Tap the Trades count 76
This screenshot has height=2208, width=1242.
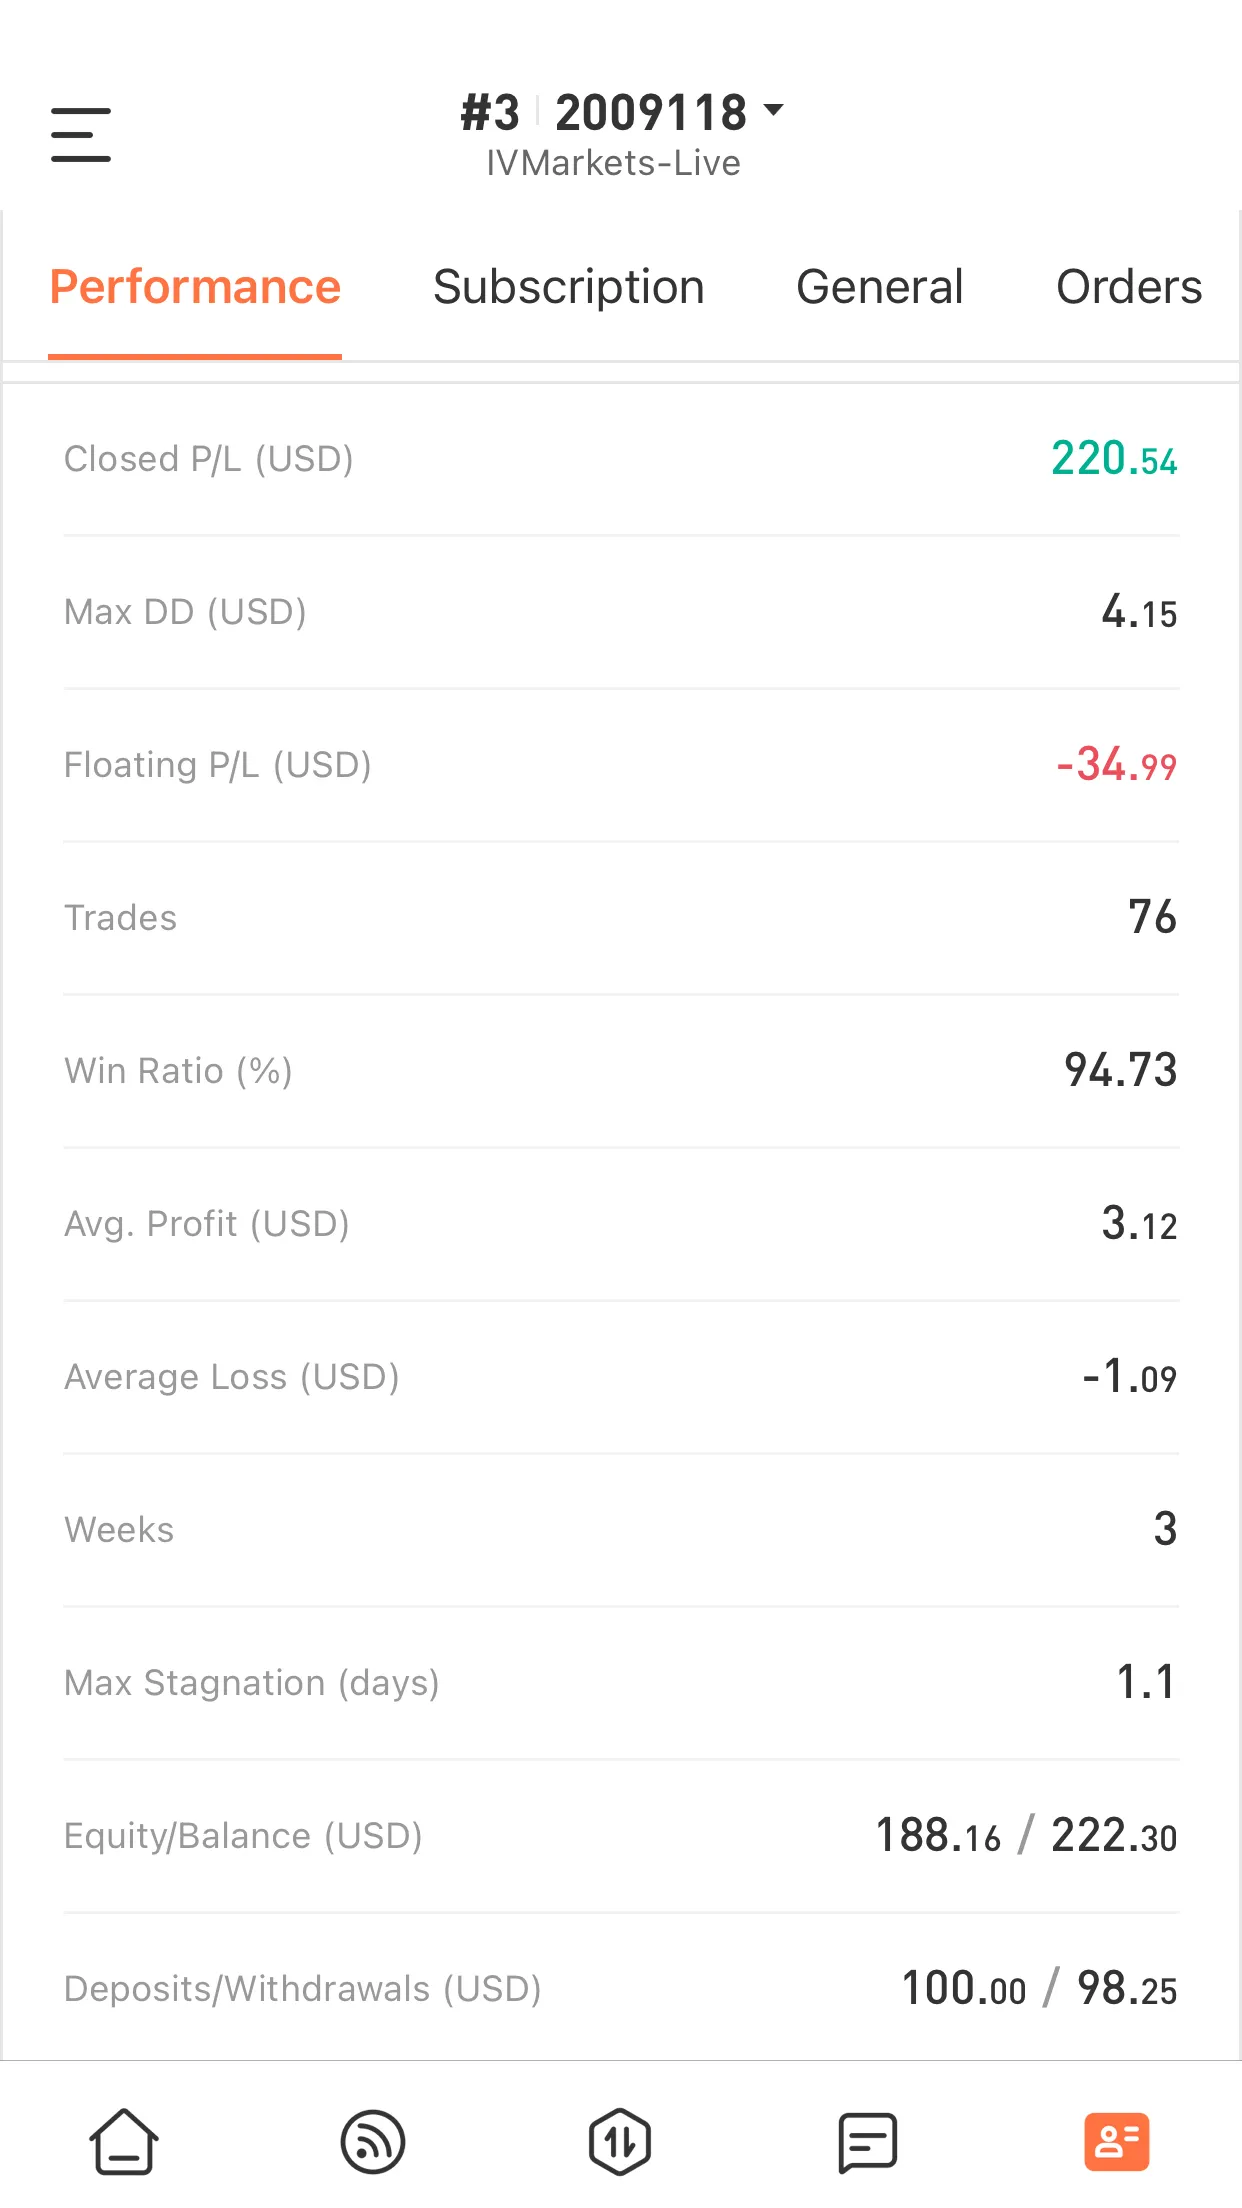click(1152, 917)
